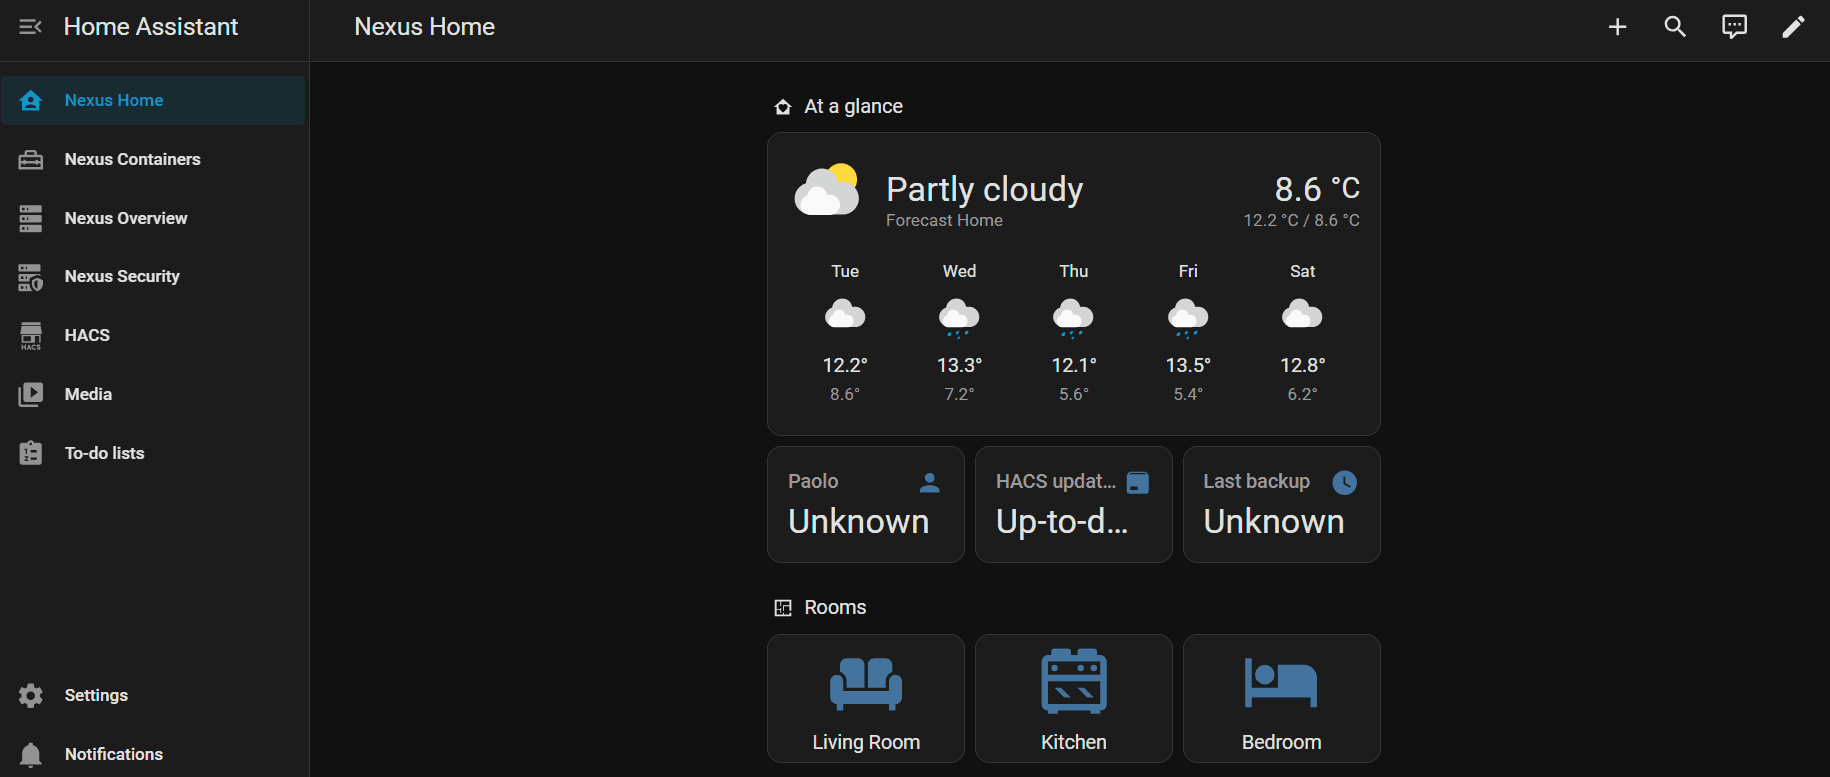Viewport: 1830px width, 777px height.
Task: Open Nexus Security dashboard
Action: 153,277
